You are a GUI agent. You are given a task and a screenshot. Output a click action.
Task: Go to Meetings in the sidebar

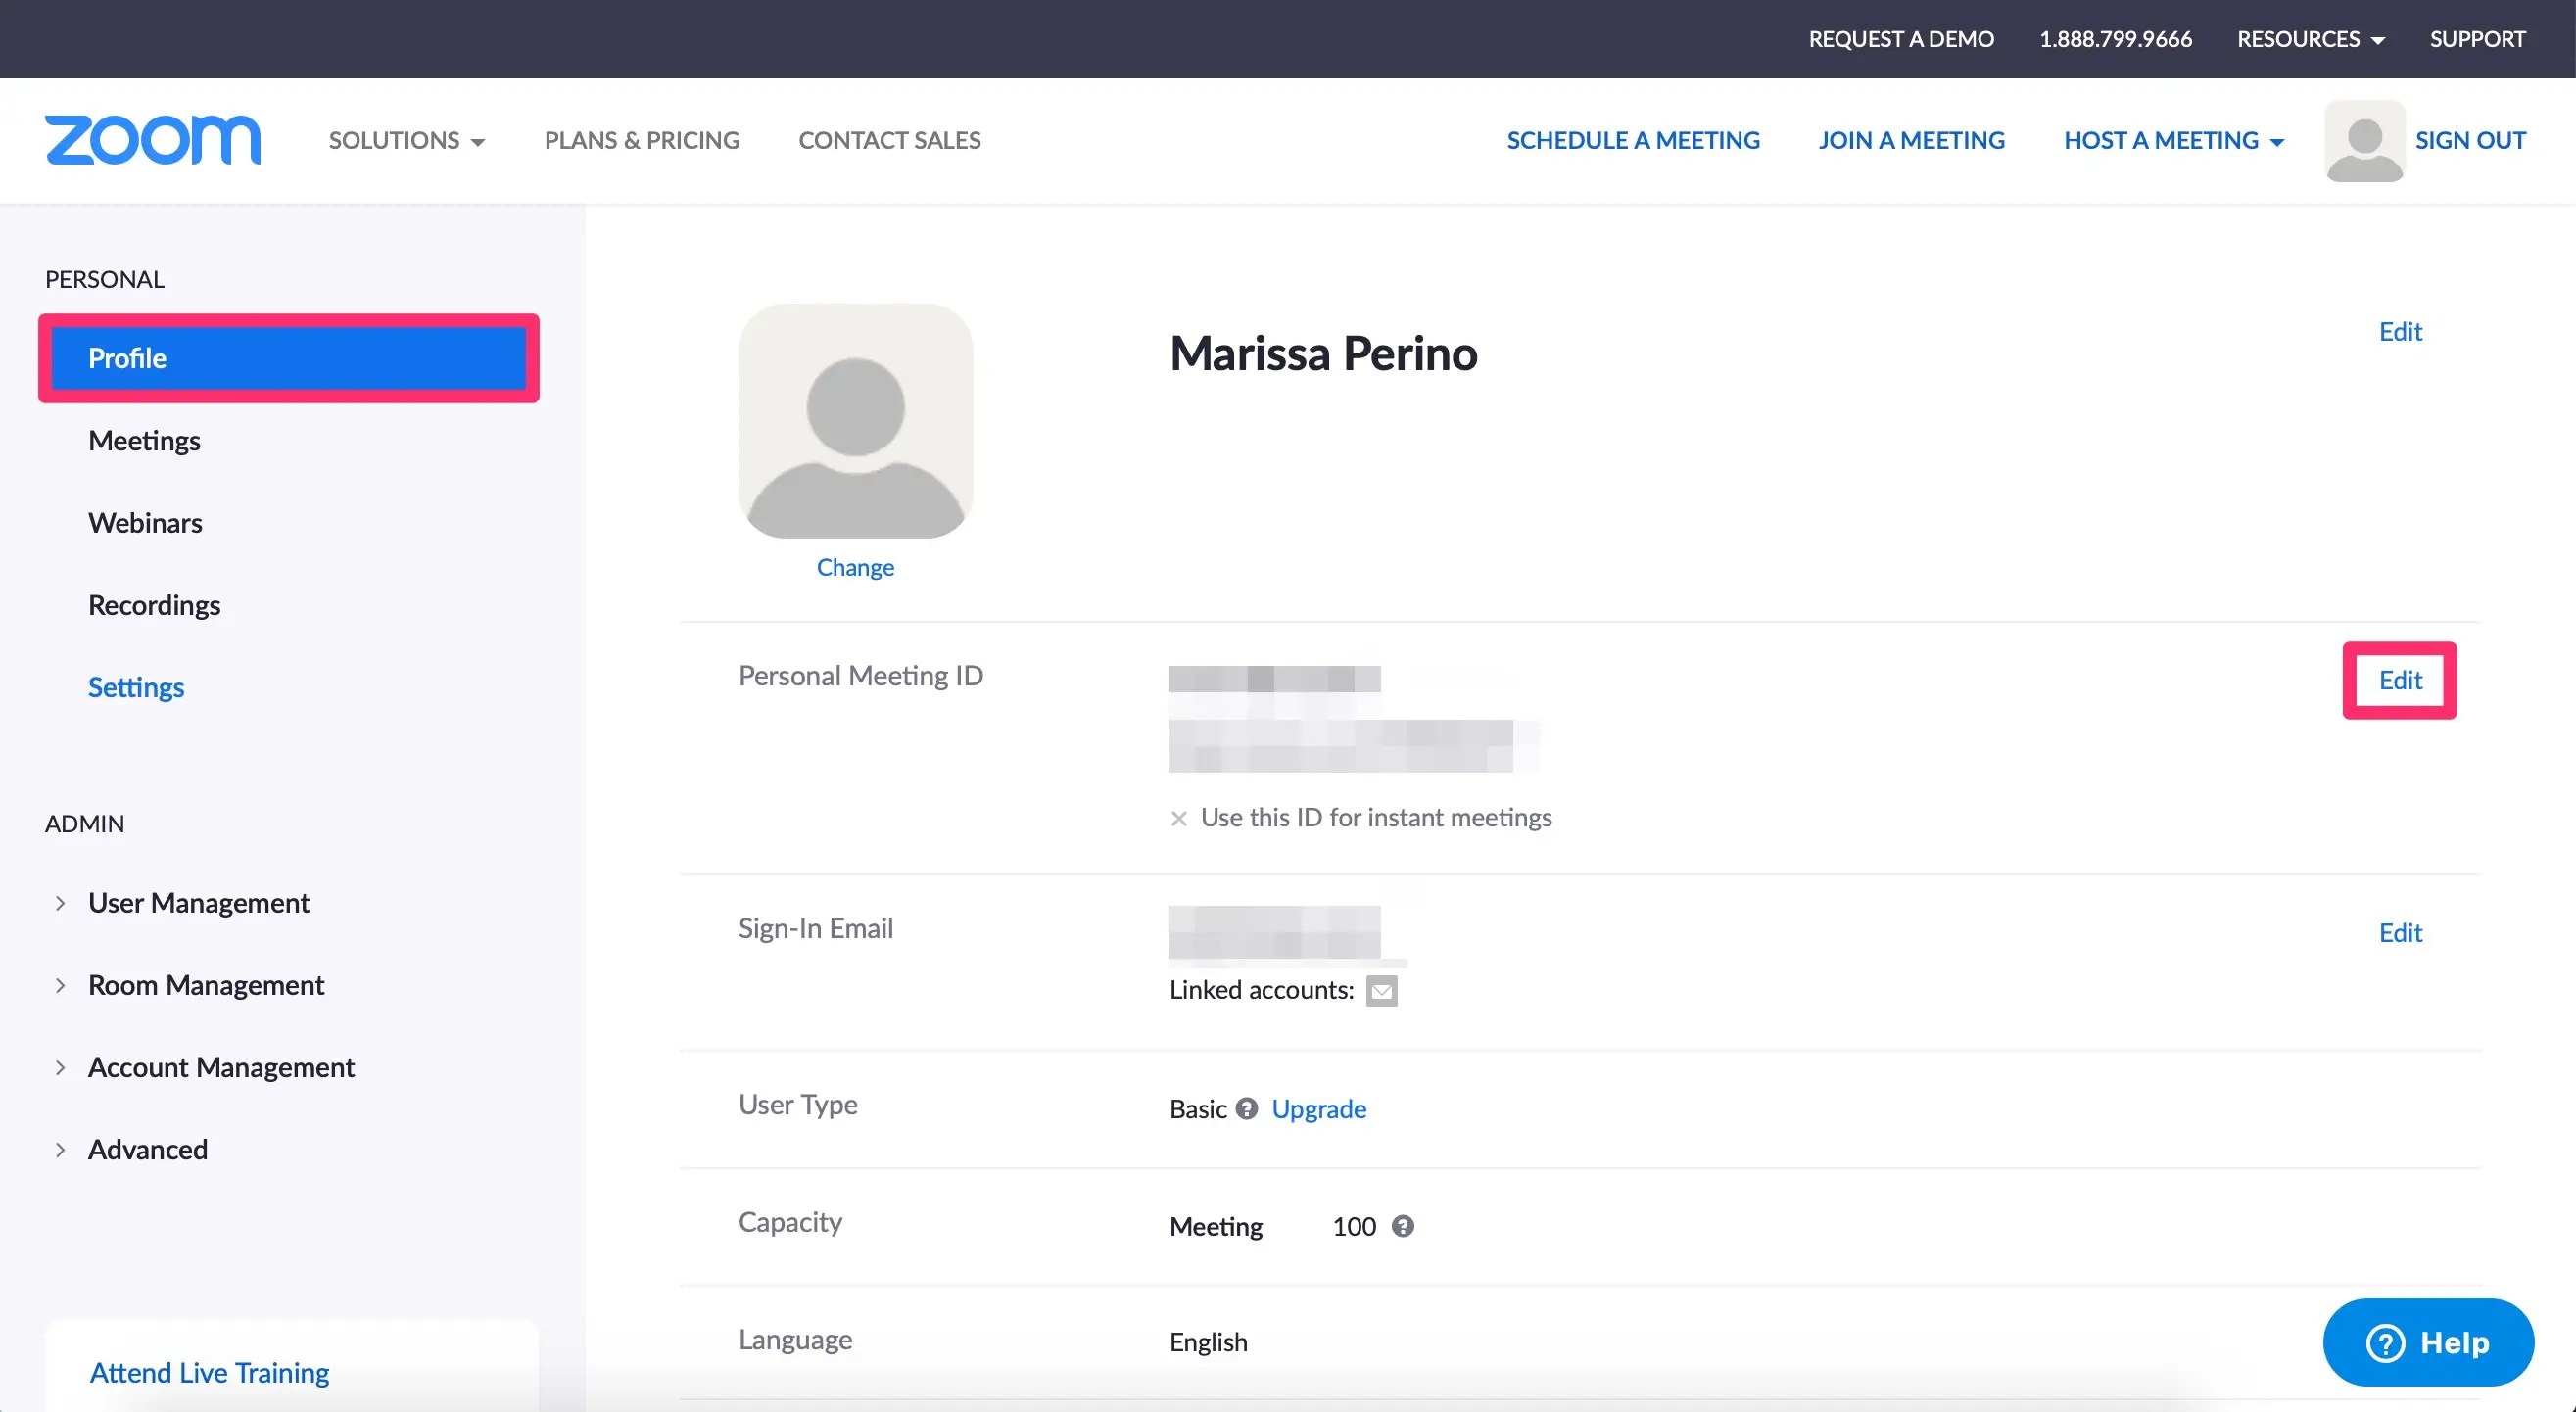coord(144,441)
